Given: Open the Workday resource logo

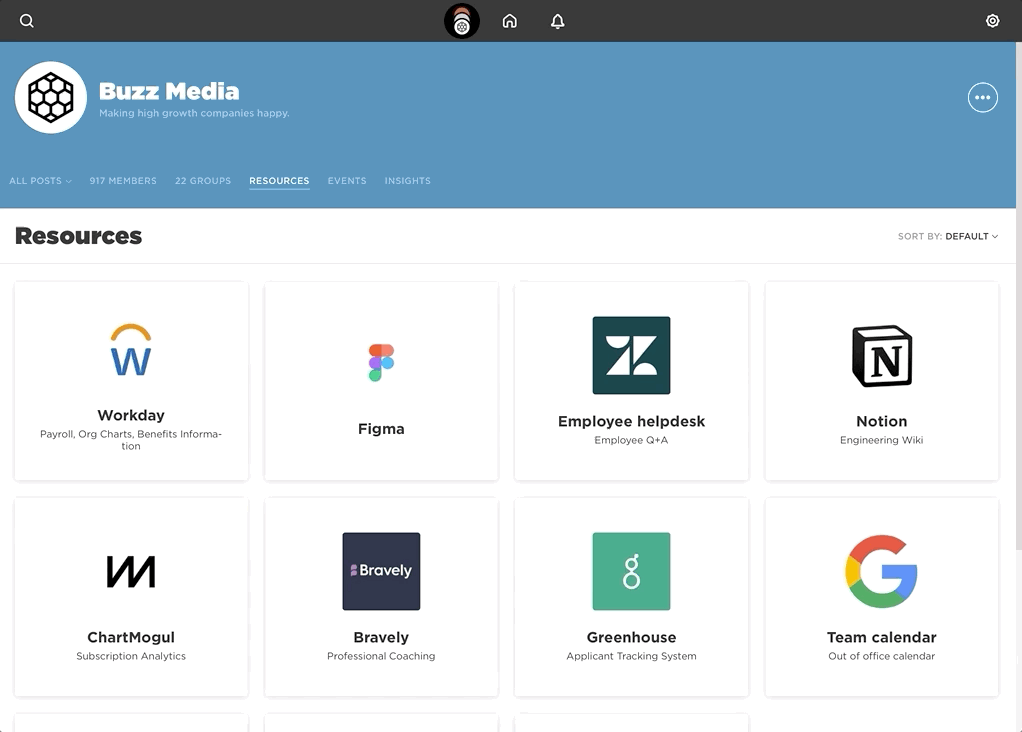Looking at the screenshot, I should pos(131,350).
